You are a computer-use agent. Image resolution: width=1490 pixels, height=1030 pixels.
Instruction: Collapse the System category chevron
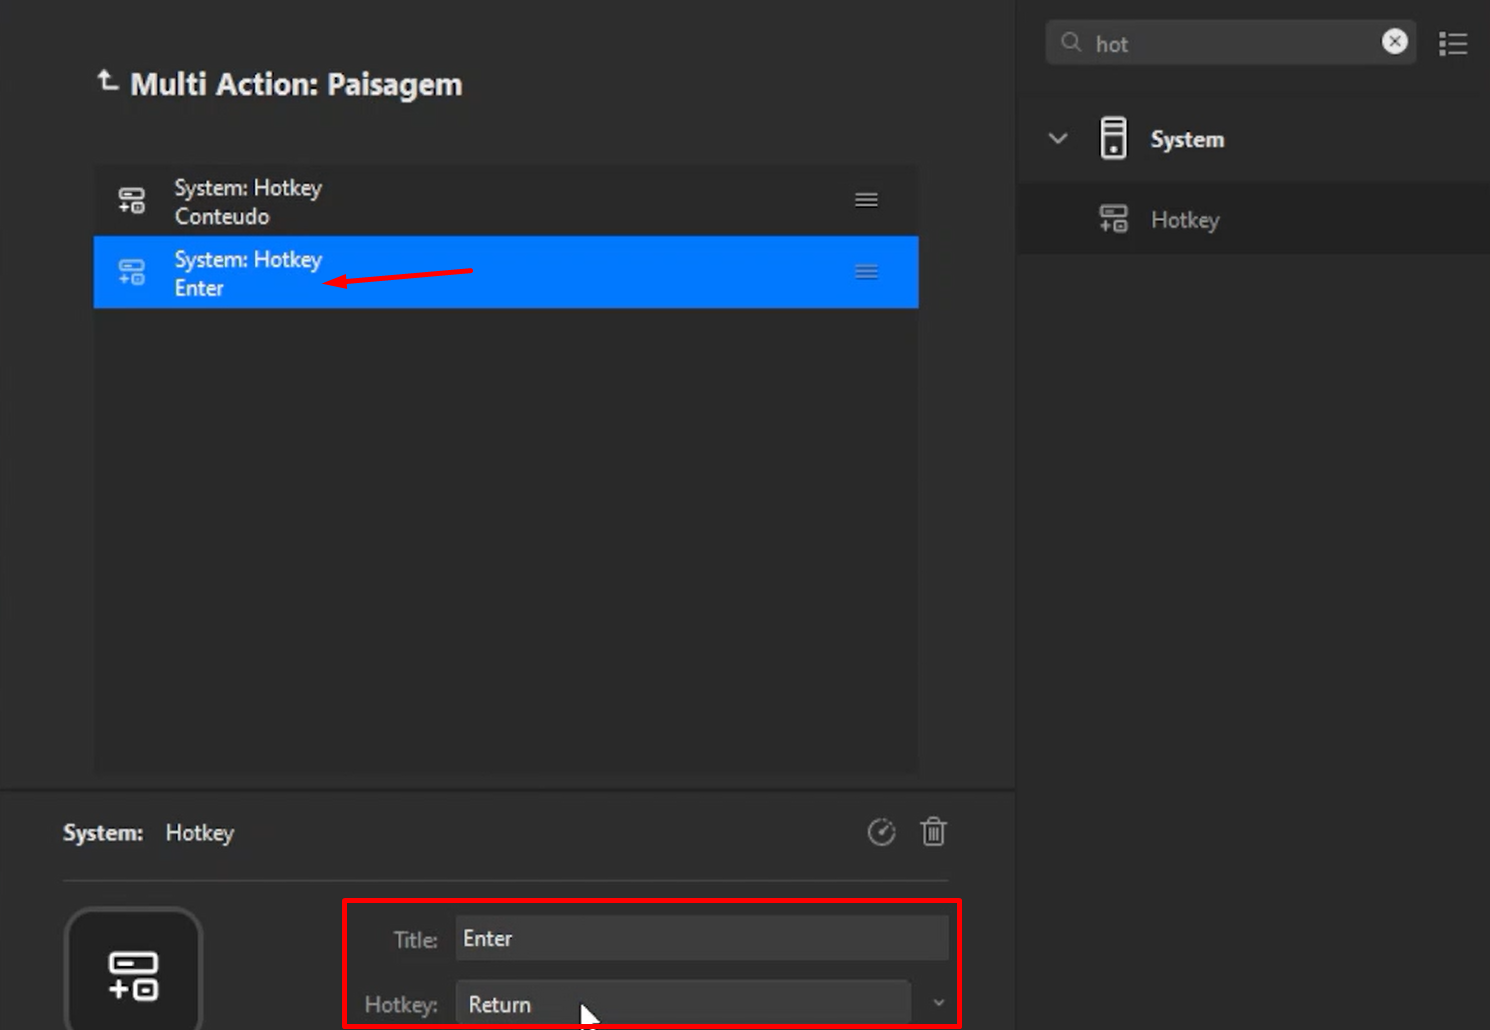click(x=1058, y=138)
